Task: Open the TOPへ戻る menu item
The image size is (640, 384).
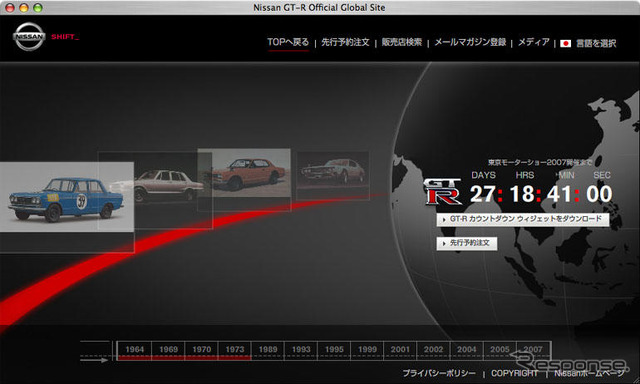Action: click(x=288, y=42)
